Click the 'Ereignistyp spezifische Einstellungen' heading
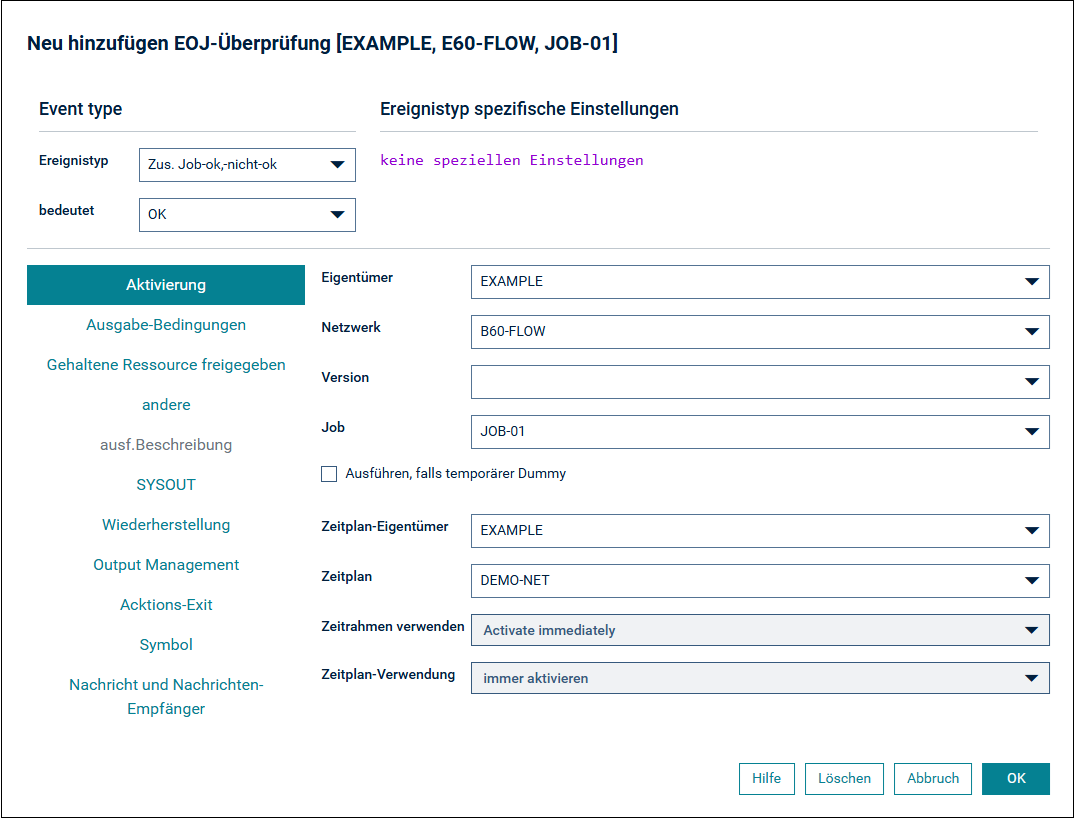This screenshot has width=1075, height=820. click(x=529, y=109)
